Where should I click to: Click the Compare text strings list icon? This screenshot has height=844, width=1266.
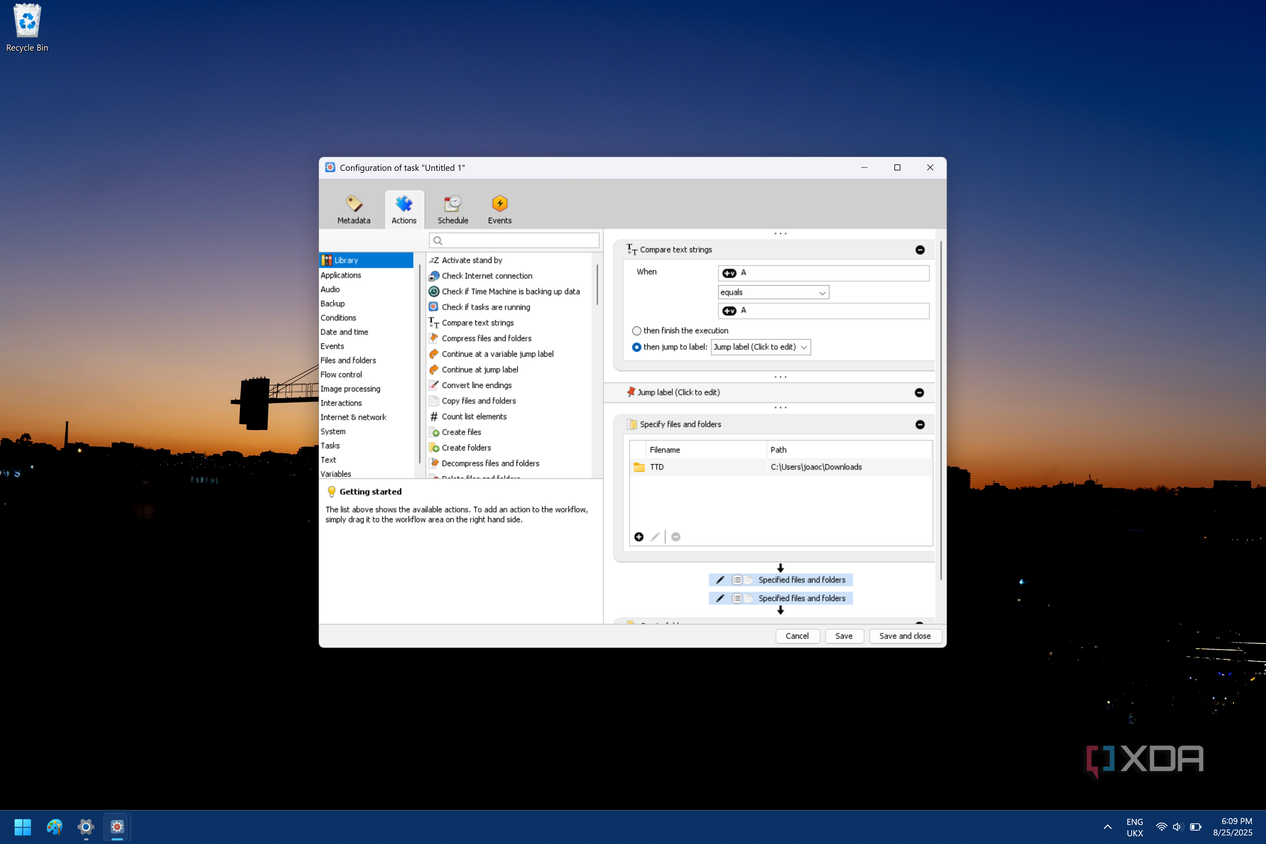[x=434, y=323]
